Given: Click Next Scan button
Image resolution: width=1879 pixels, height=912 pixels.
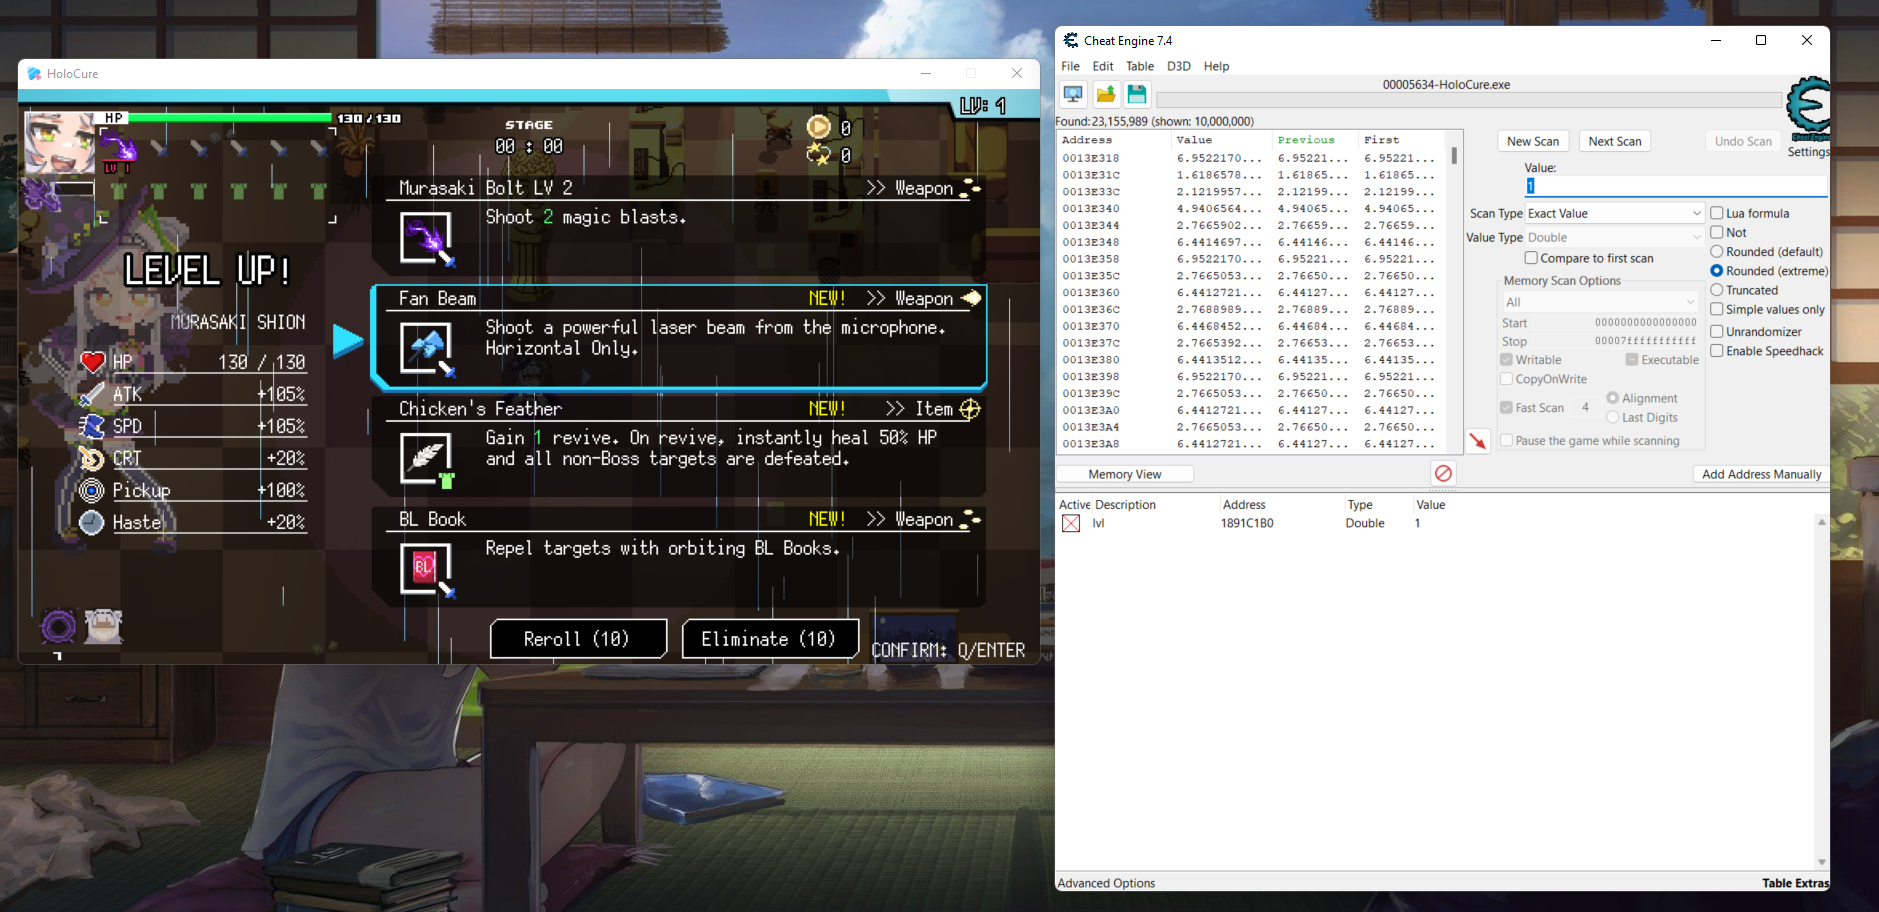Looking at the screenshot, I should (x=1615, y=141).
